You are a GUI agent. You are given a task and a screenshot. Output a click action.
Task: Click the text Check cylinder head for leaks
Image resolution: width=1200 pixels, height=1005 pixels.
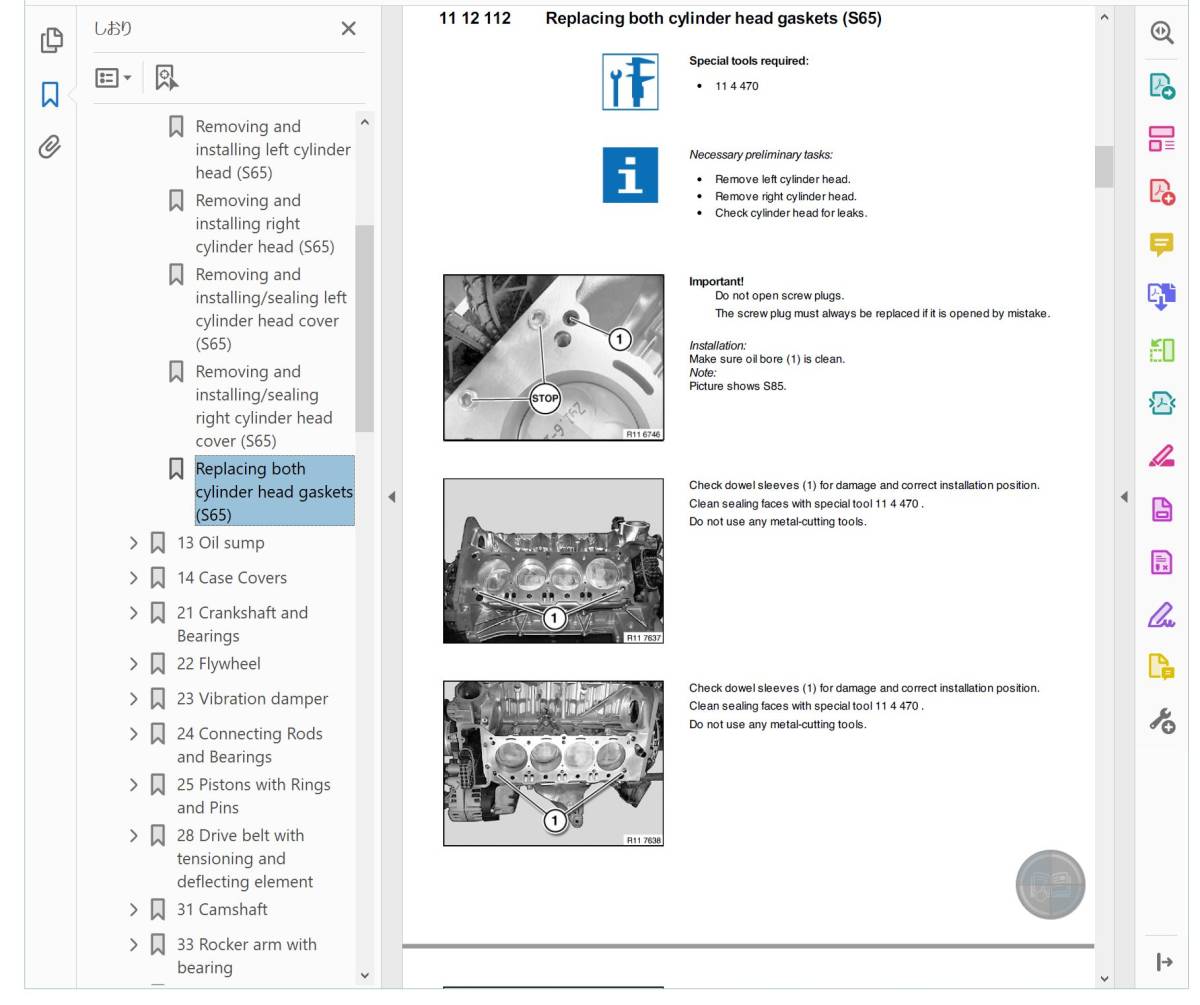tap(790, 213)
